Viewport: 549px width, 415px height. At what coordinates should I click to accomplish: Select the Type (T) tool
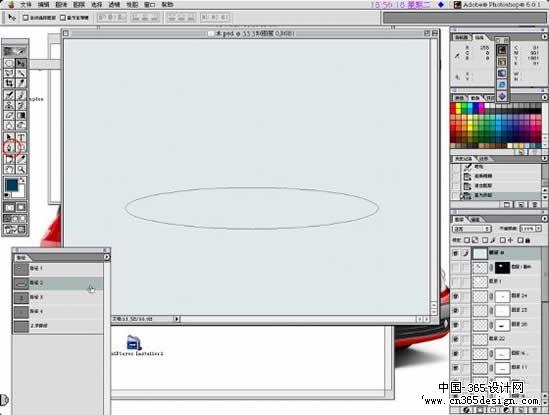(21, 137)
